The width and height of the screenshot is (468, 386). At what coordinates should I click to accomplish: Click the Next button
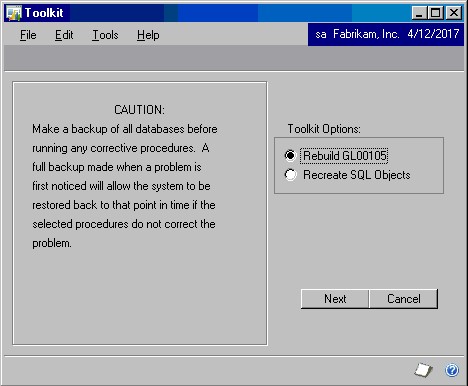(x=335, y=299)
